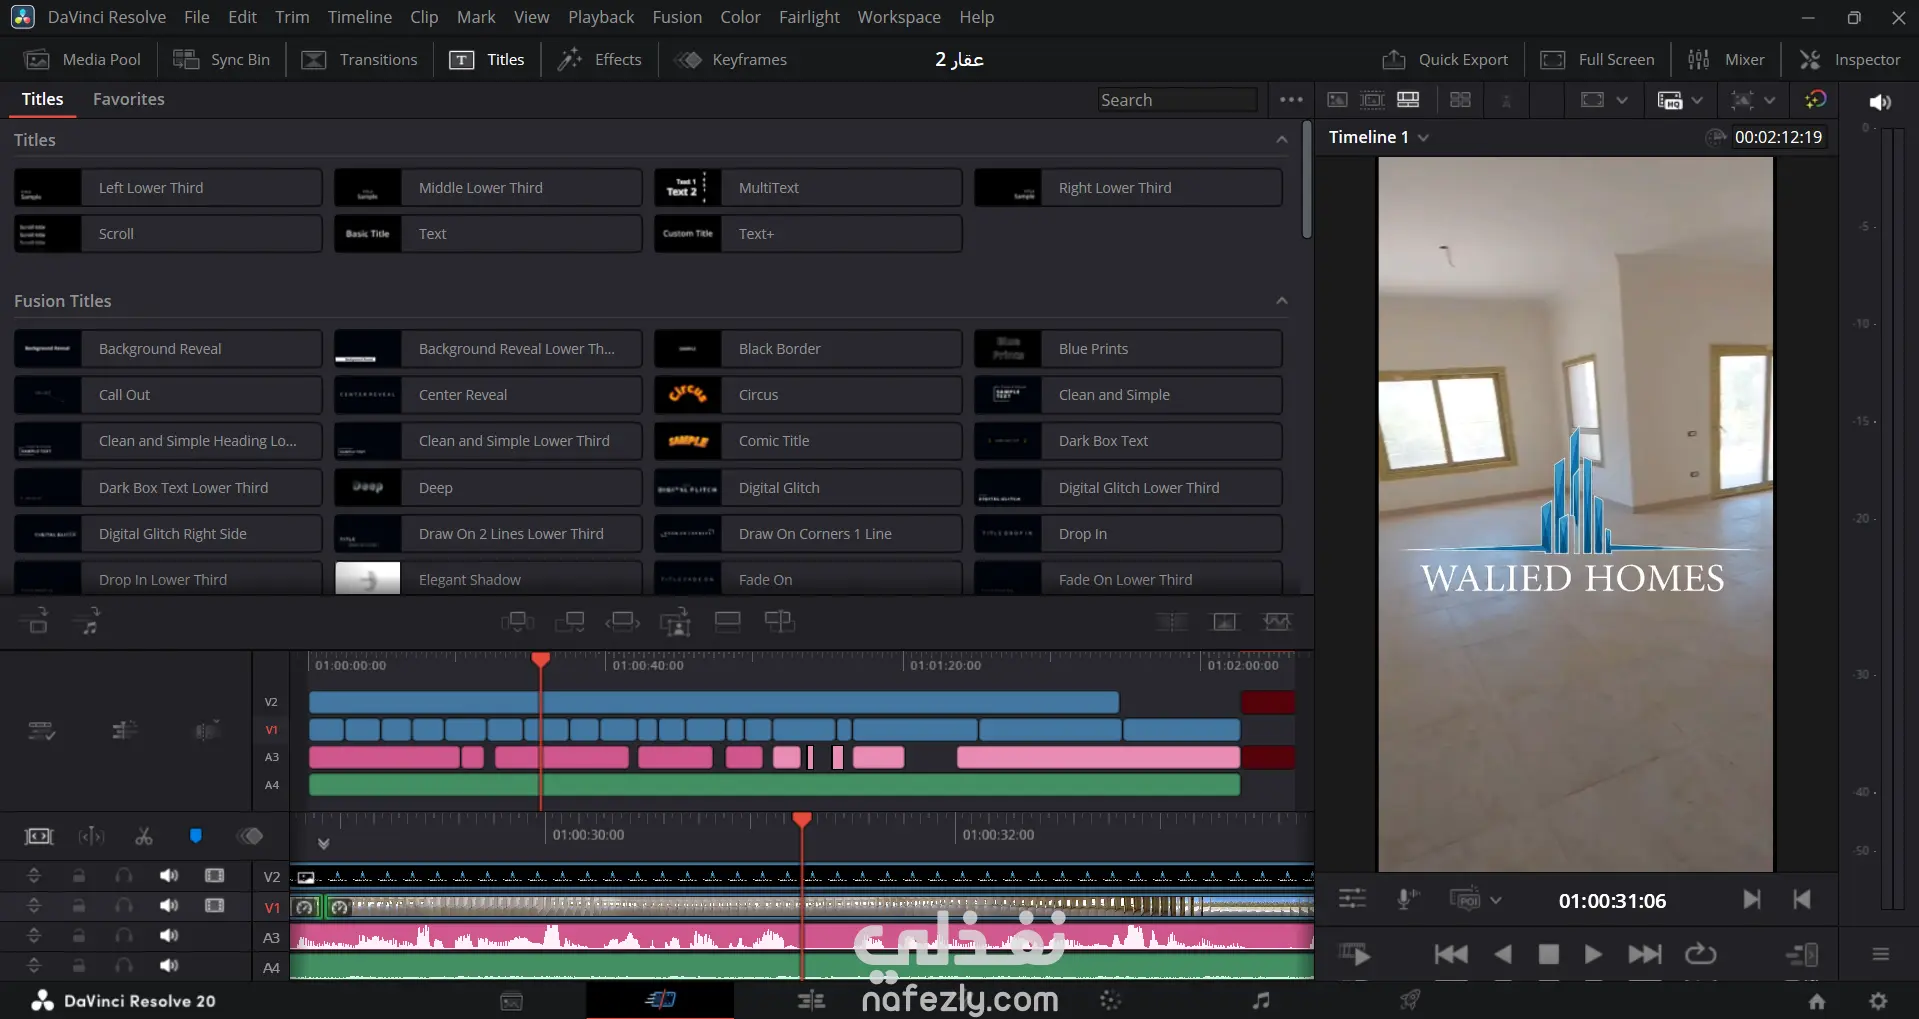1919x1019 pixels.
Task: Open the Workspace menu
Action: [x=899, y=17]
